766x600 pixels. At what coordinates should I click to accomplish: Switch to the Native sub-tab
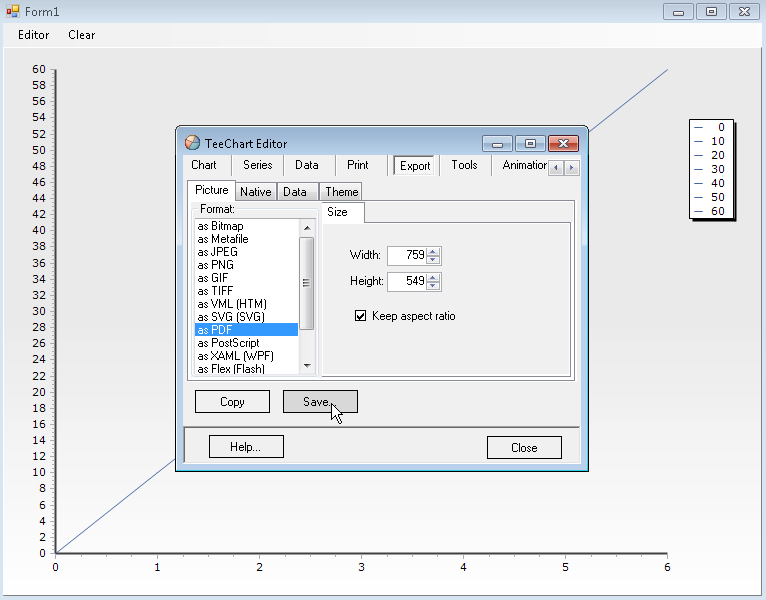255,192
